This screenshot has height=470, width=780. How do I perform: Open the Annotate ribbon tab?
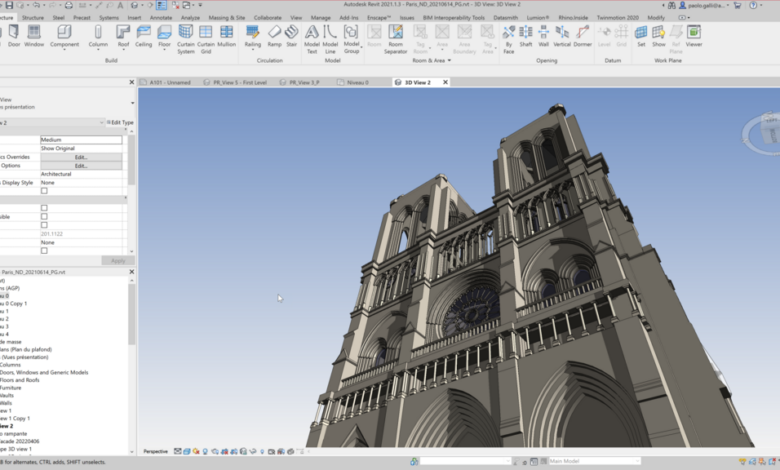(x=160, y=17)
